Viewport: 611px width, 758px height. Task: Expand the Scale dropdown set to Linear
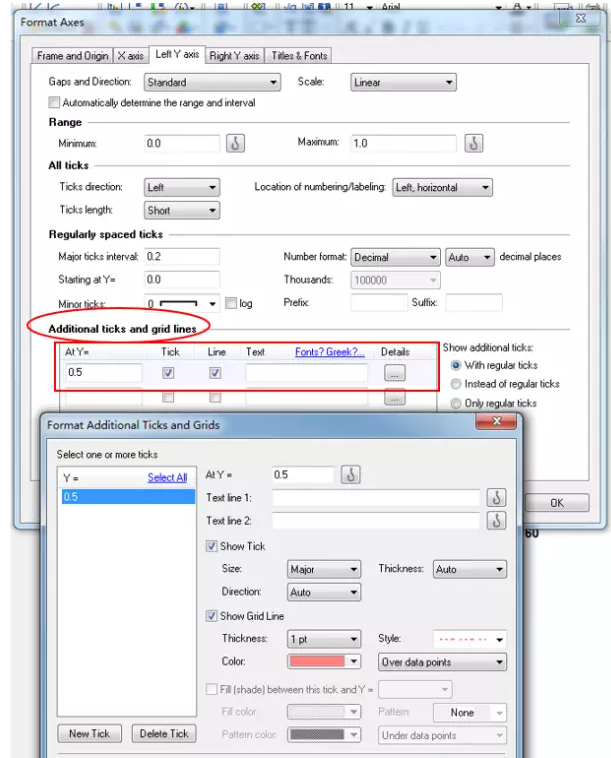point(403,82)
